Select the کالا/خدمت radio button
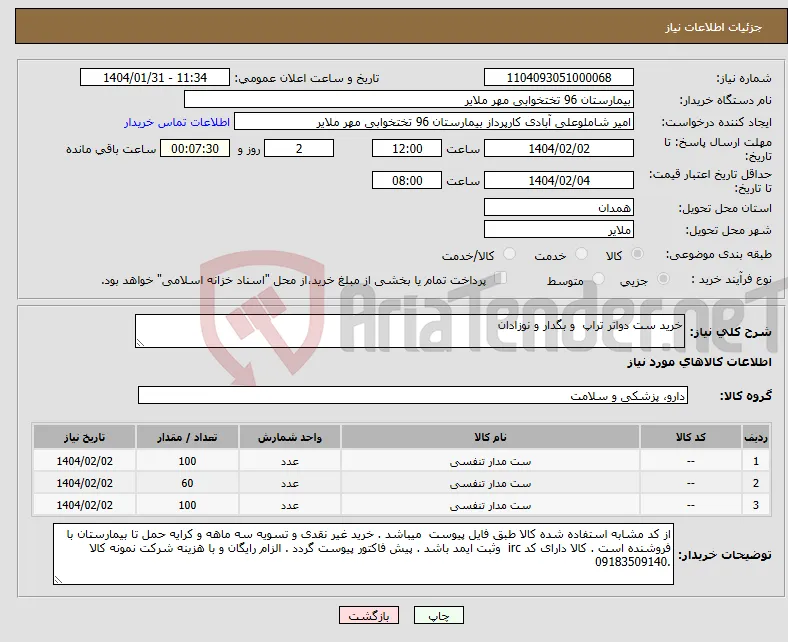Image resolution: width=788 pixels, height=642 pixels. click(509, 254)
